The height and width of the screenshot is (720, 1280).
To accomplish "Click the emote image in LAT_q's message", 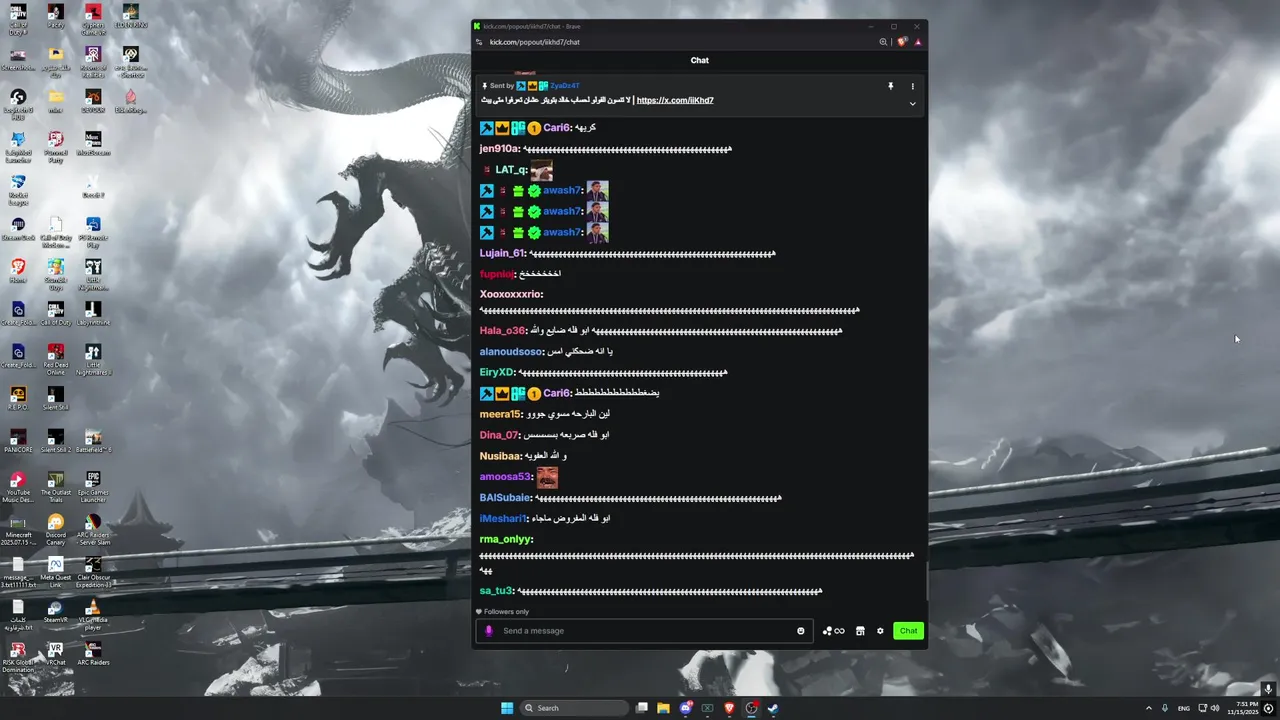I will pos(541,170).
